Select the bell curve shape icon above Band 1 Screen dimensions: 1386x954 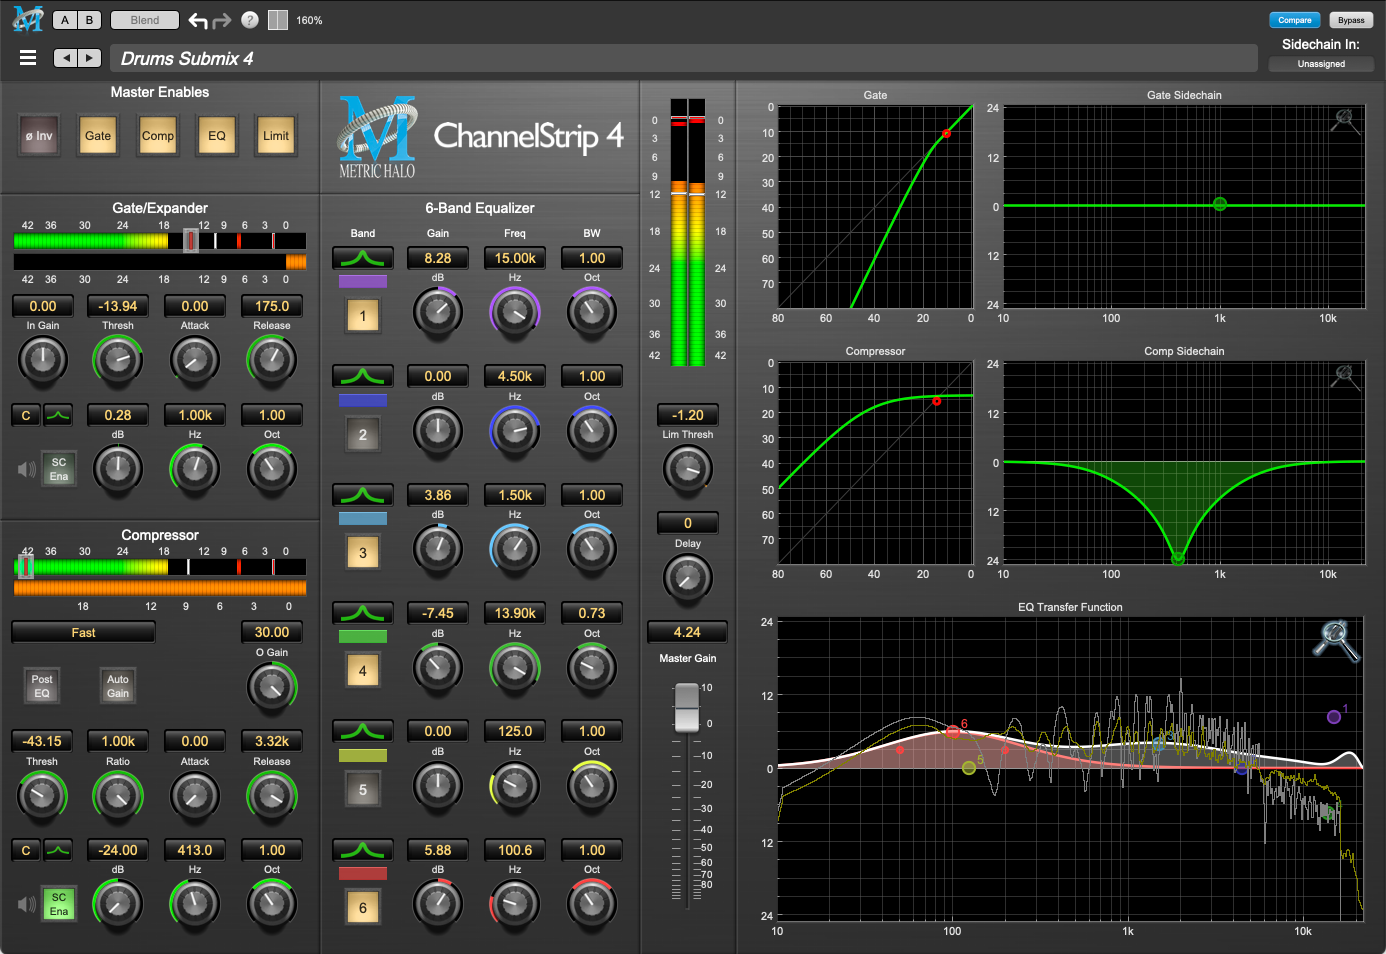(362, 257)
